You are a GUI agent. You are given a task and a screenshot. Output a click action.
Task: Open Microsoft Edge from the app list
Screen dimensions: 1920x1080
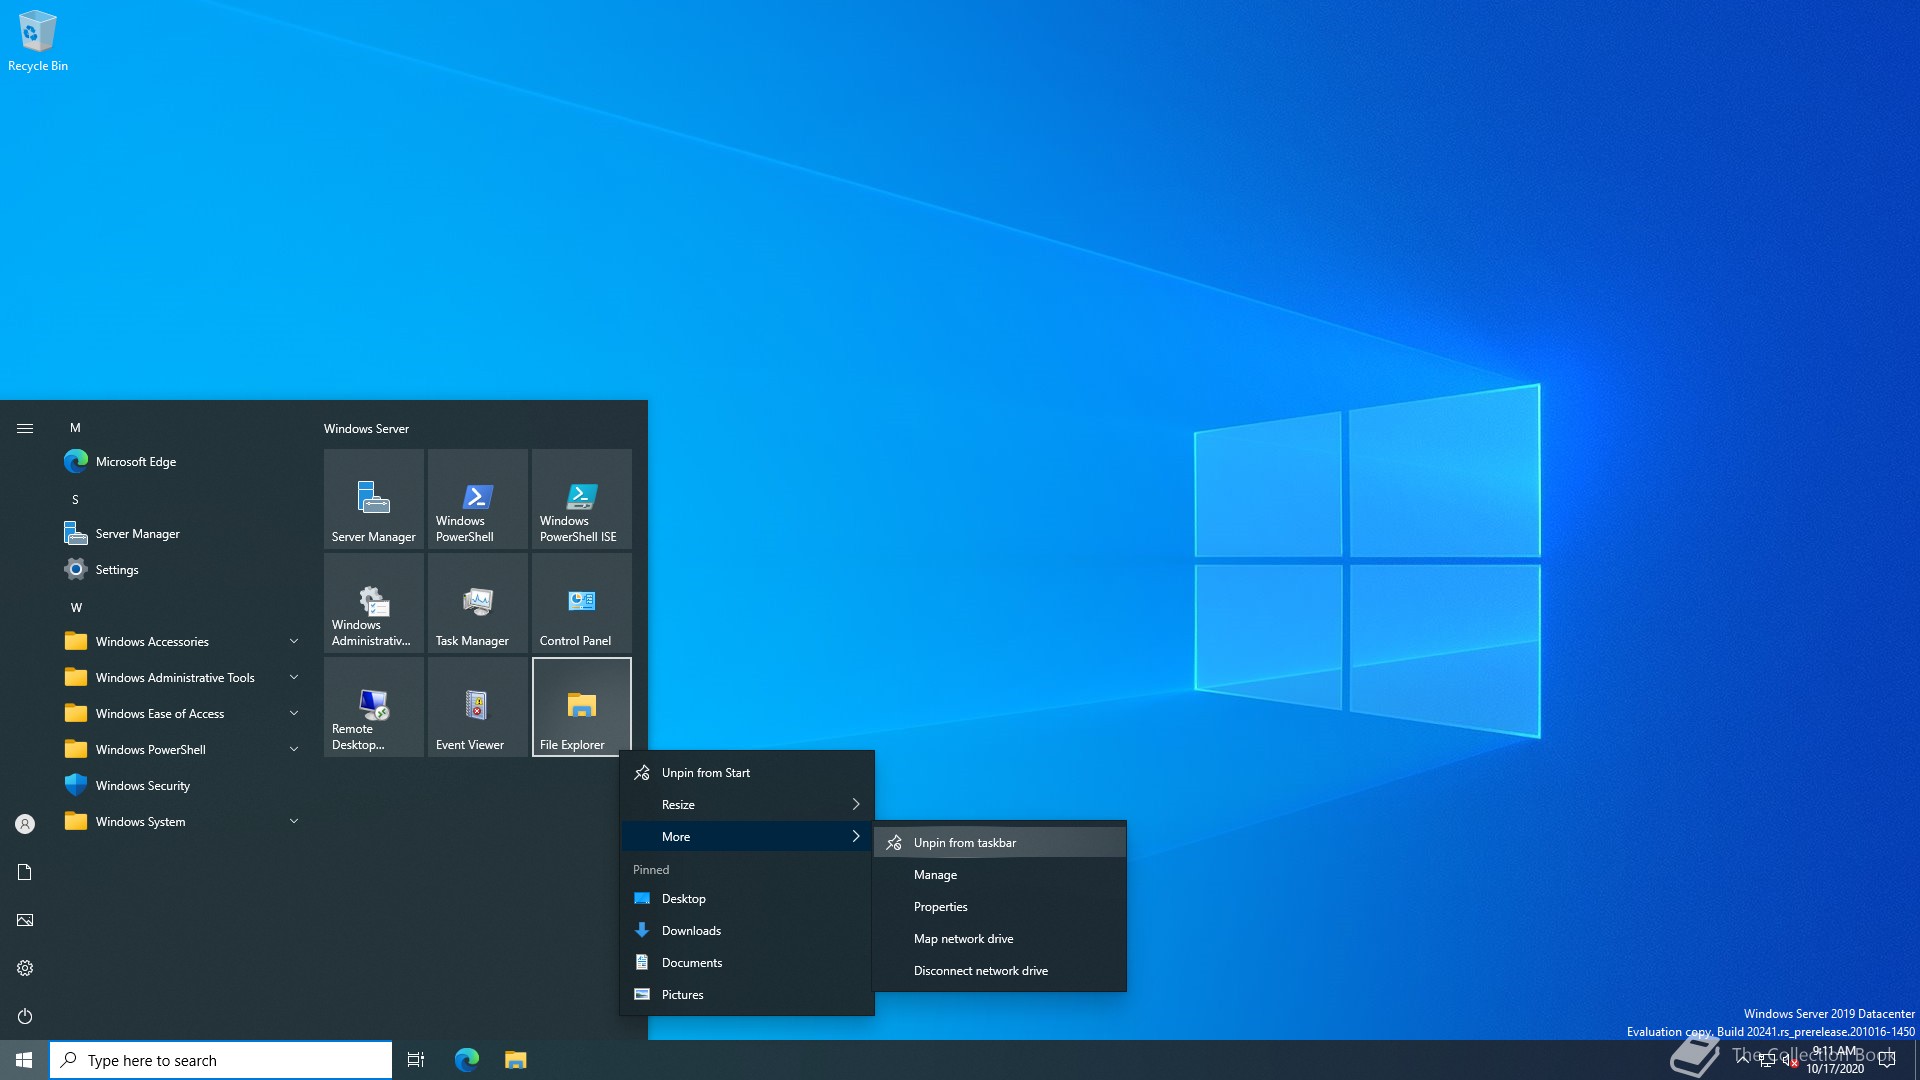182,461
